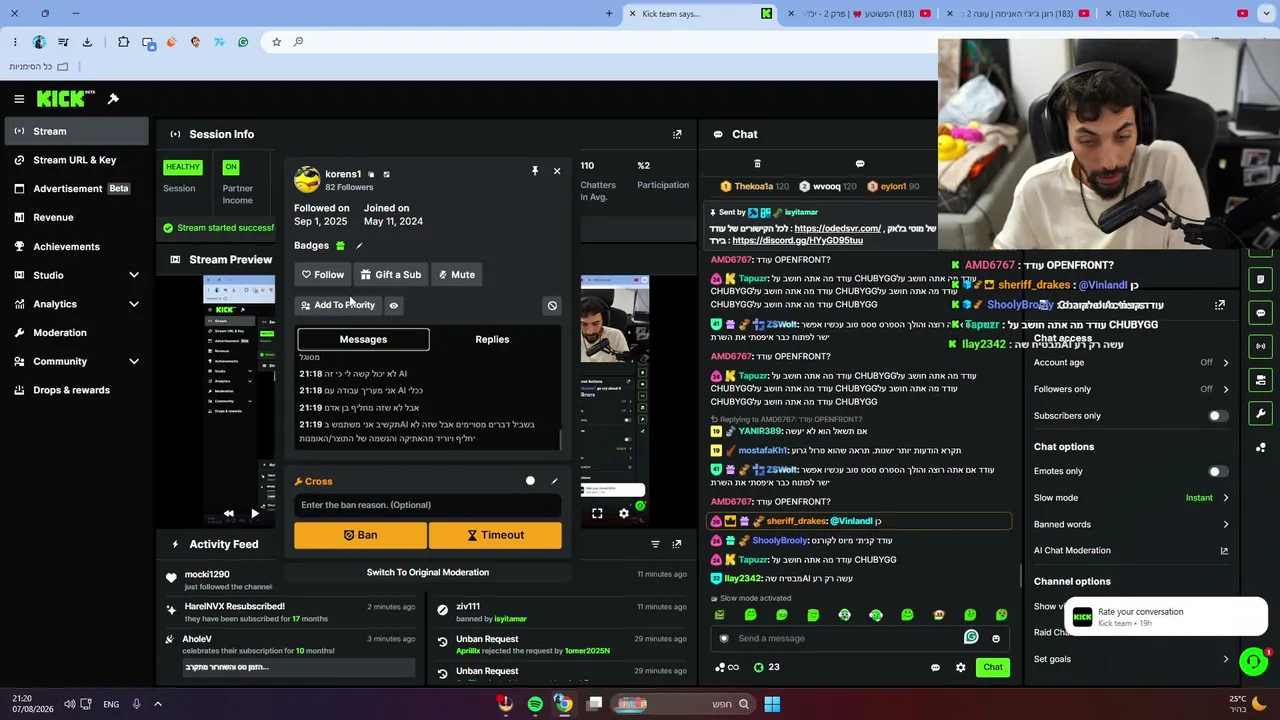1280x720 pixels.
Task: Edit korens1's badges with the pencil icon
Action: [359, 246]
